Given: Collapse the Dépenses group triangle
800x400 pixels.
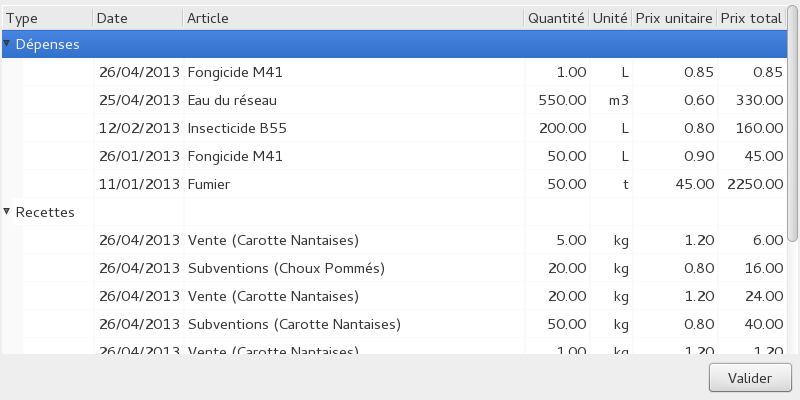Looking at the screenshot, I should click(7, 43).
